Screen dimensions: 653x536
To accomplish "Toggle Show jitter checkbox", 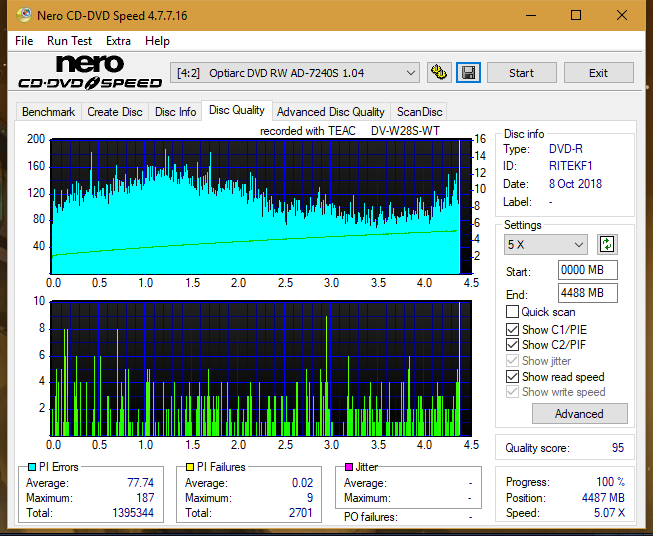I will [512, 361].
